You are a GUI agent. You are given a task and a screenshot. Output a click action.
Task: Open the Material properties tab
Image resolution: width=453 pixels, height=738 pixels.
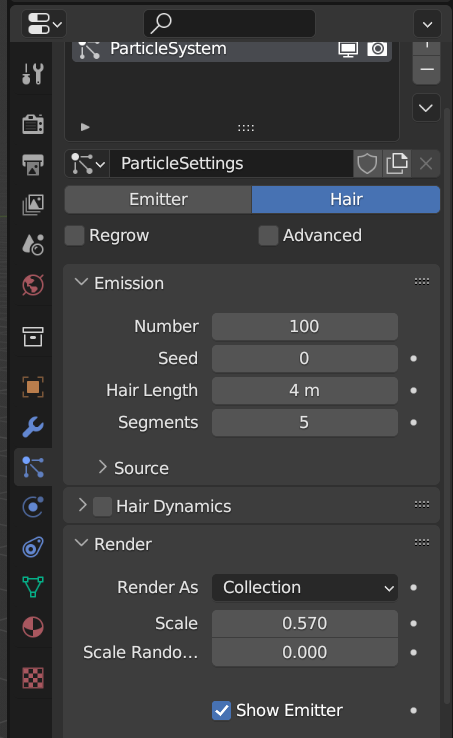pos(33,627)
